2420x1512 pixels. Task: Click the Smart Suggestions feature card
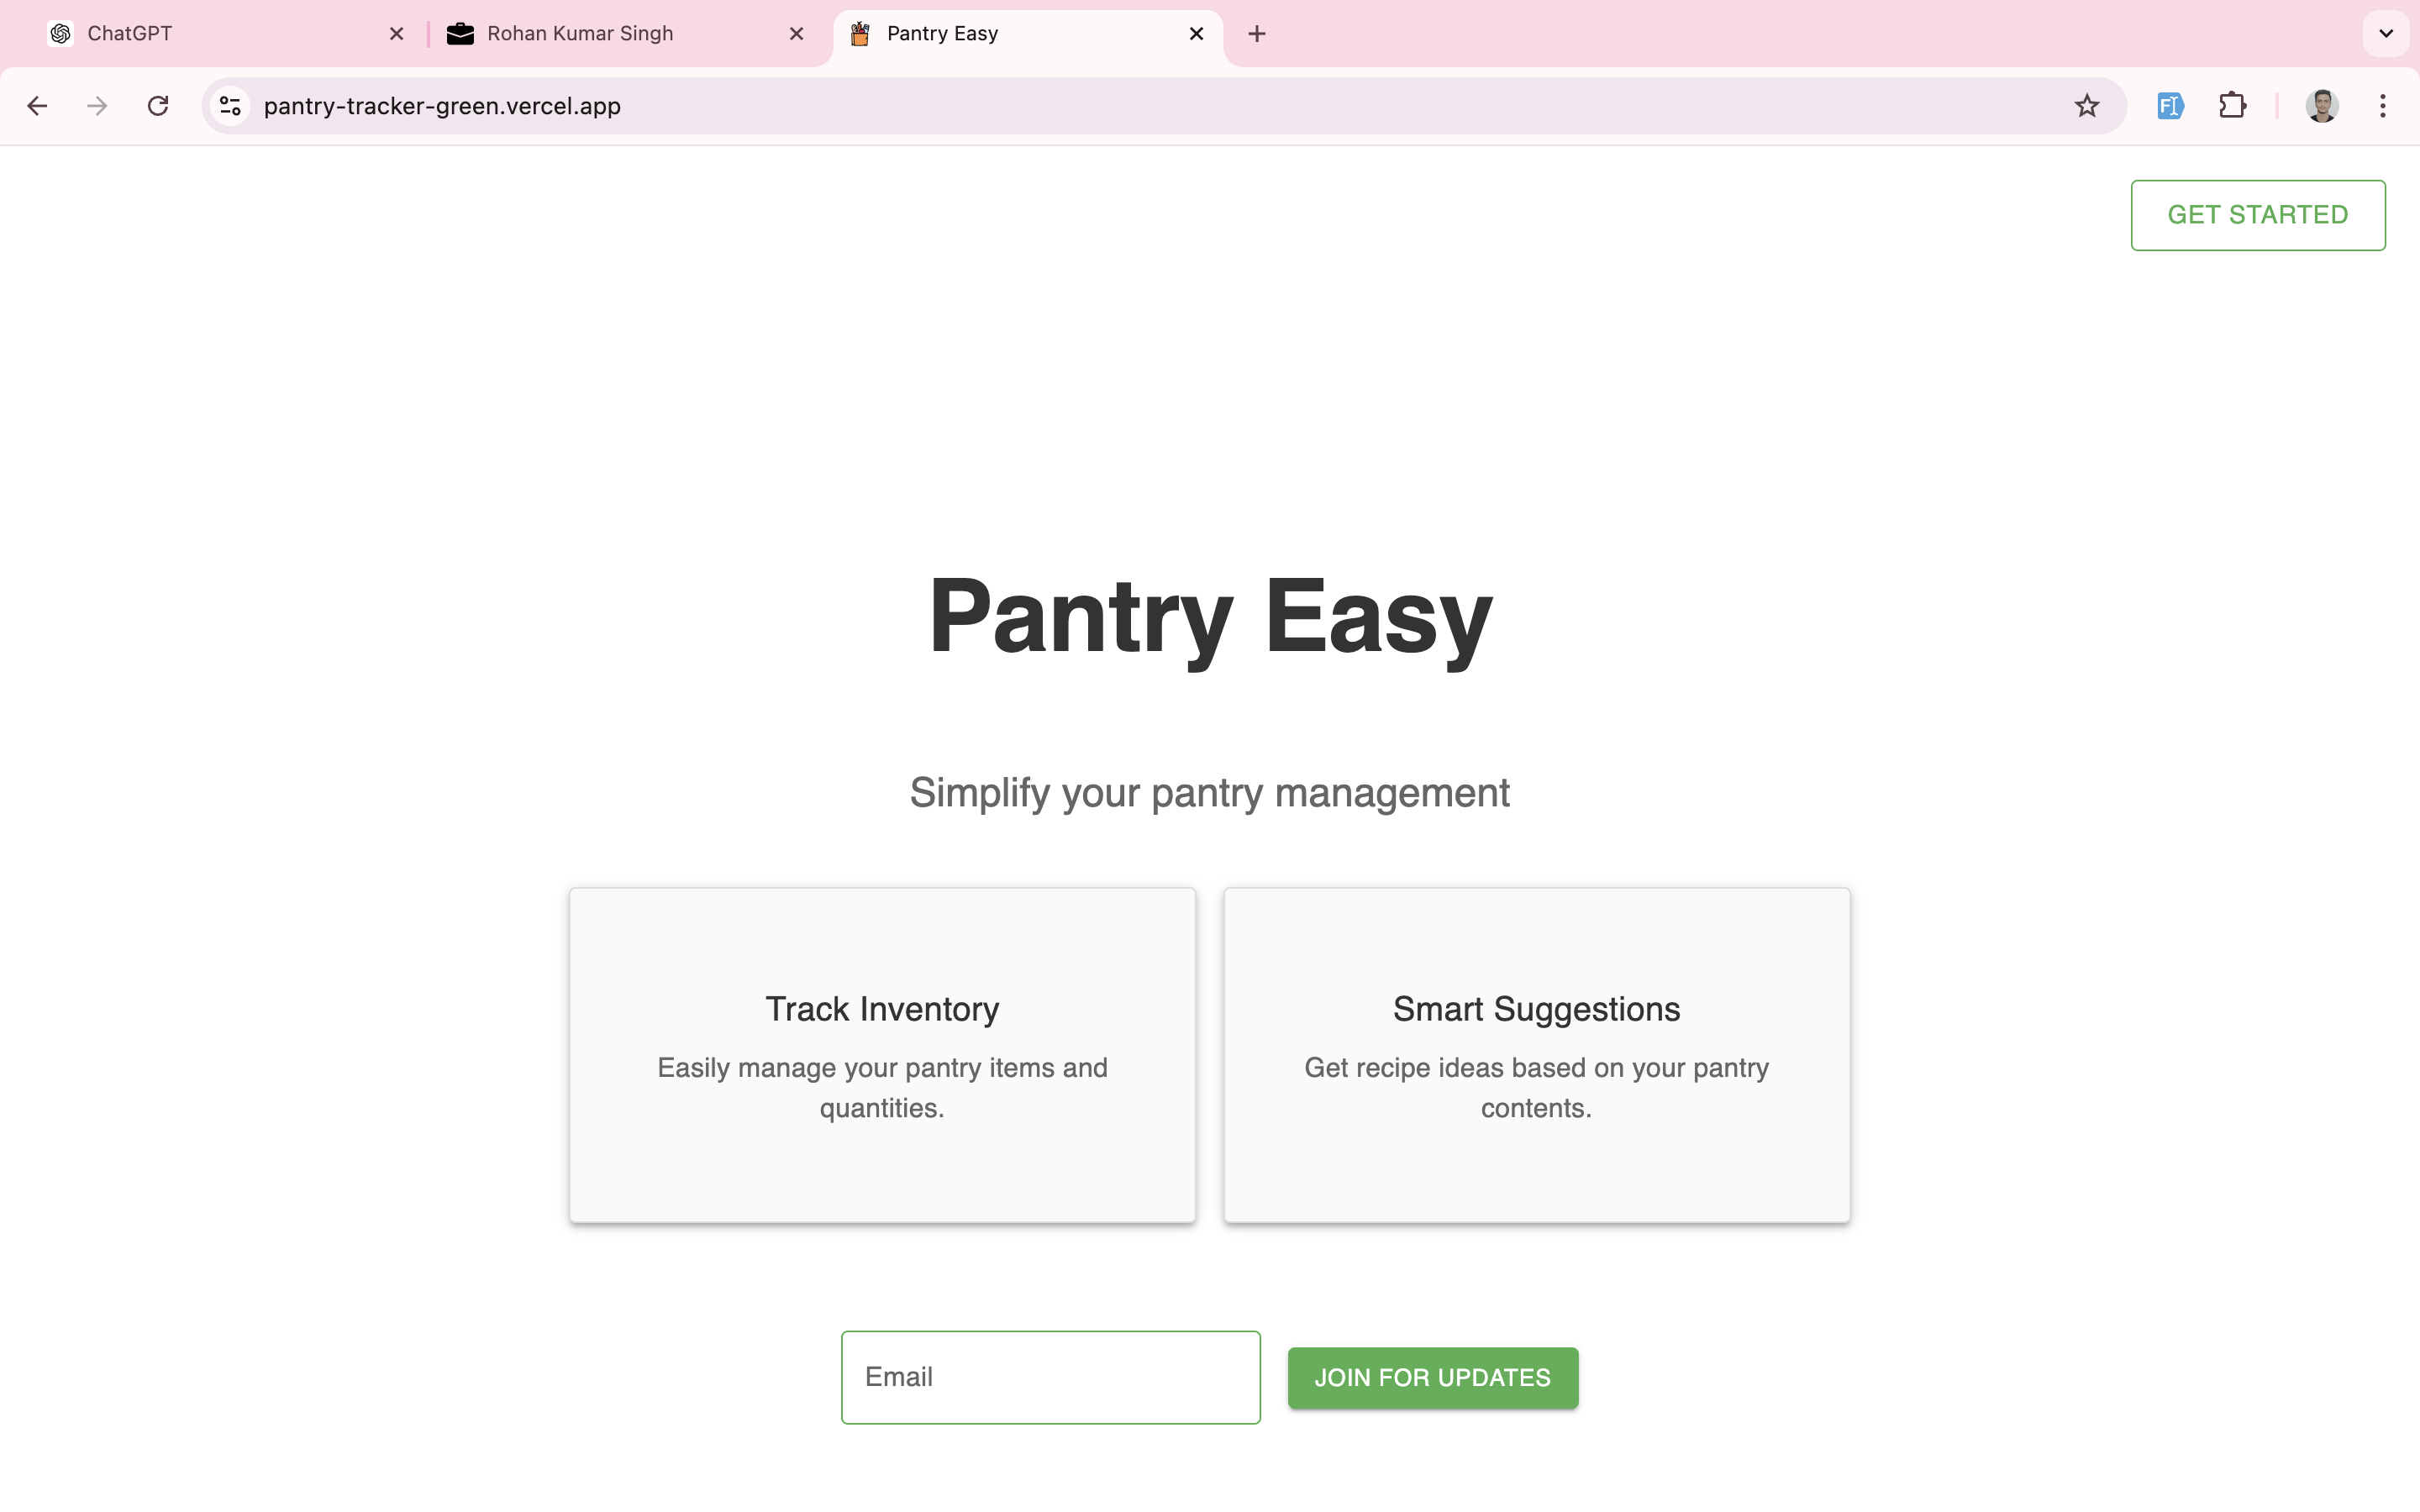coord(1537,1054)
